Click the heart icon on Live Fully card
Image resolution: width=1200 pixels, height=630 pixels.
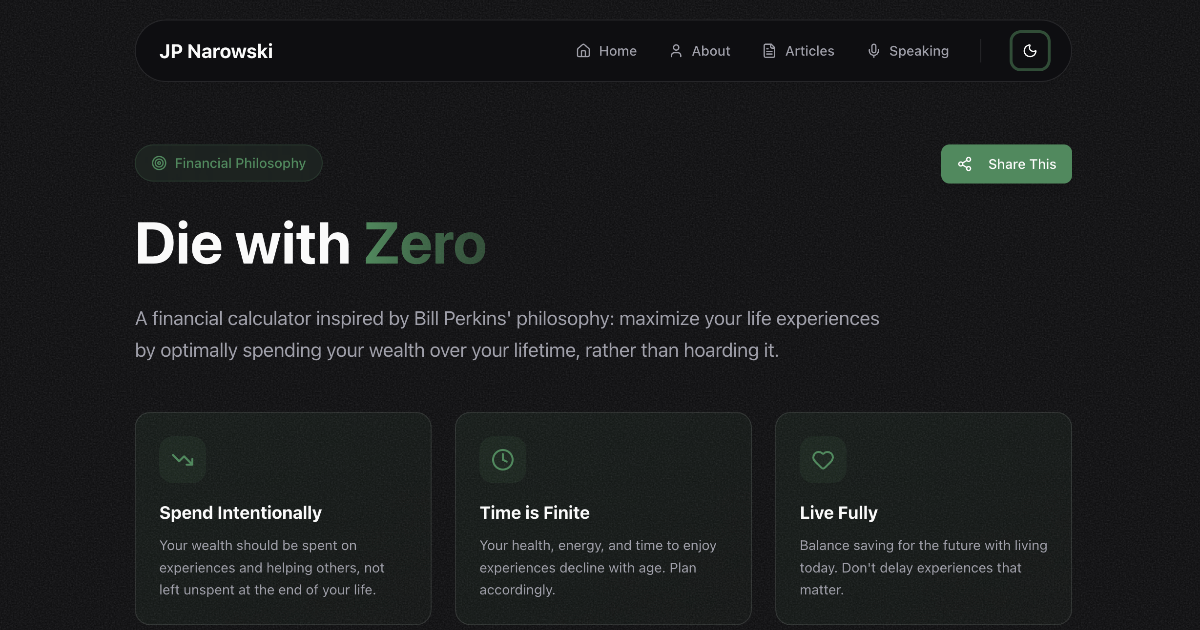pyautogui.click(x=823, y=459)
